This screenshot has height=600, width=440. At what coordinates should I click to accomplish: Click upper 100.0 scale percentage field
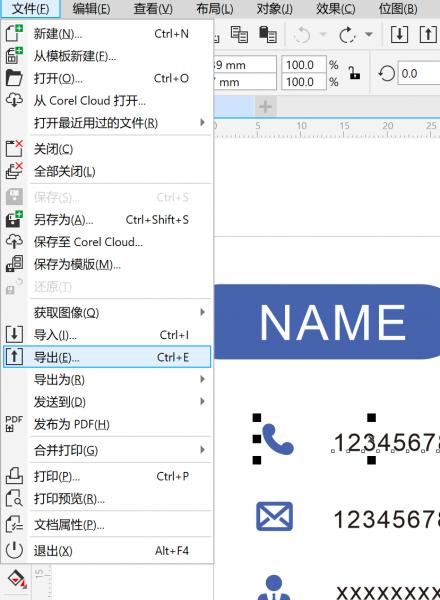(x=304, y=65)
